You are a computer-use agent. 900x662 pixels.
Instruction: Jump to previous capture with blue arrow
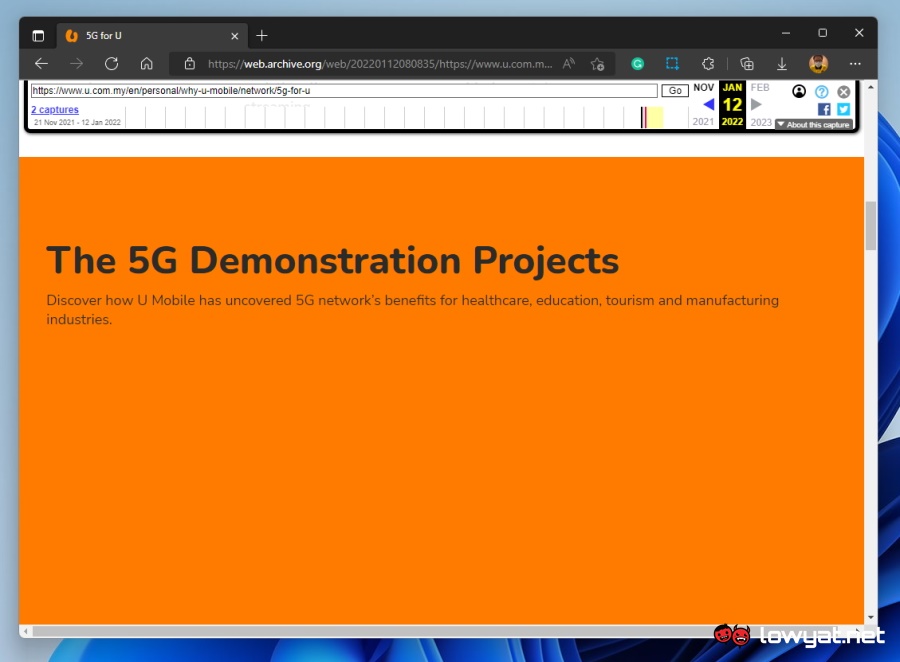point(708,104)
